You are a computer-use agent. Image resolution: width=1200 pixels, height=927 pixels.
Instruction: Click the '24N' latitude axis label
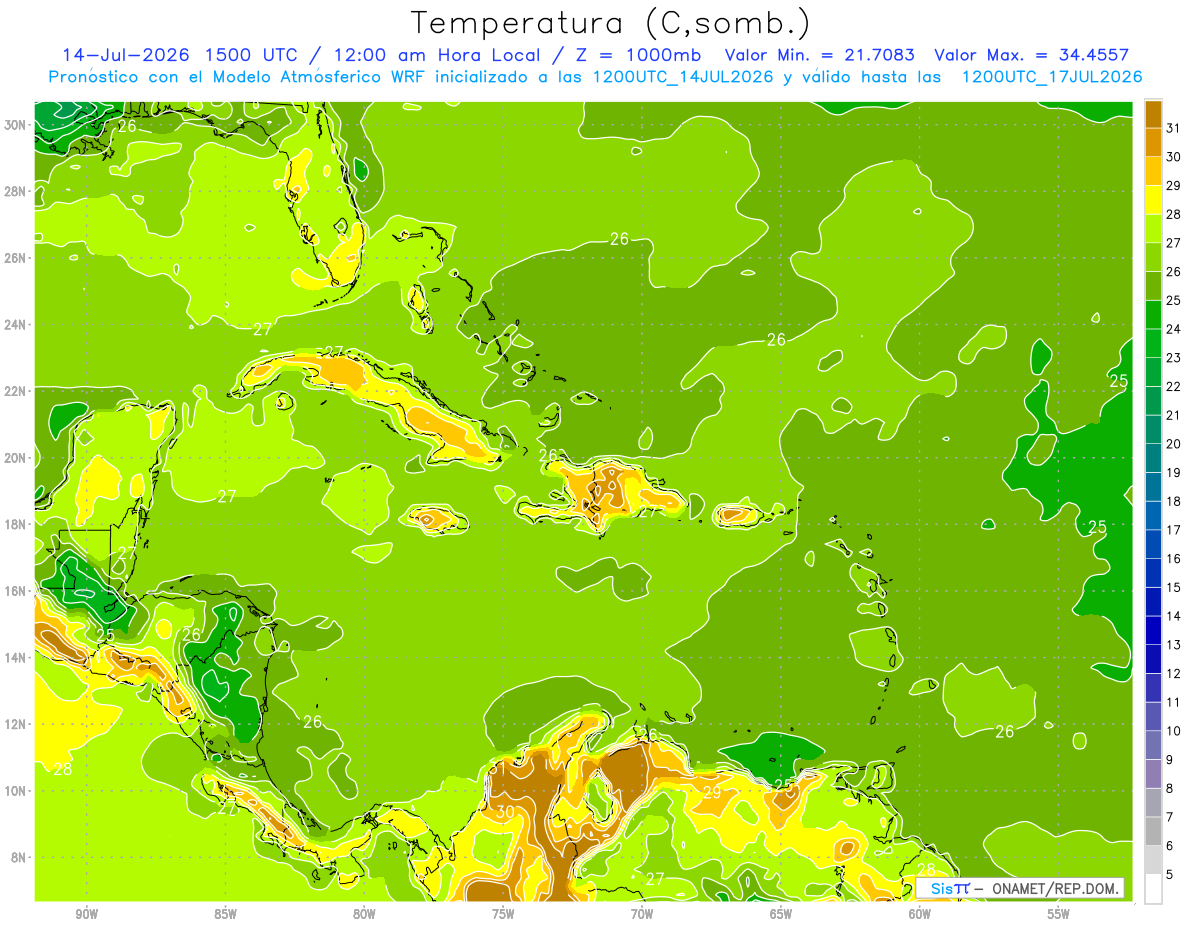point(16,324)
